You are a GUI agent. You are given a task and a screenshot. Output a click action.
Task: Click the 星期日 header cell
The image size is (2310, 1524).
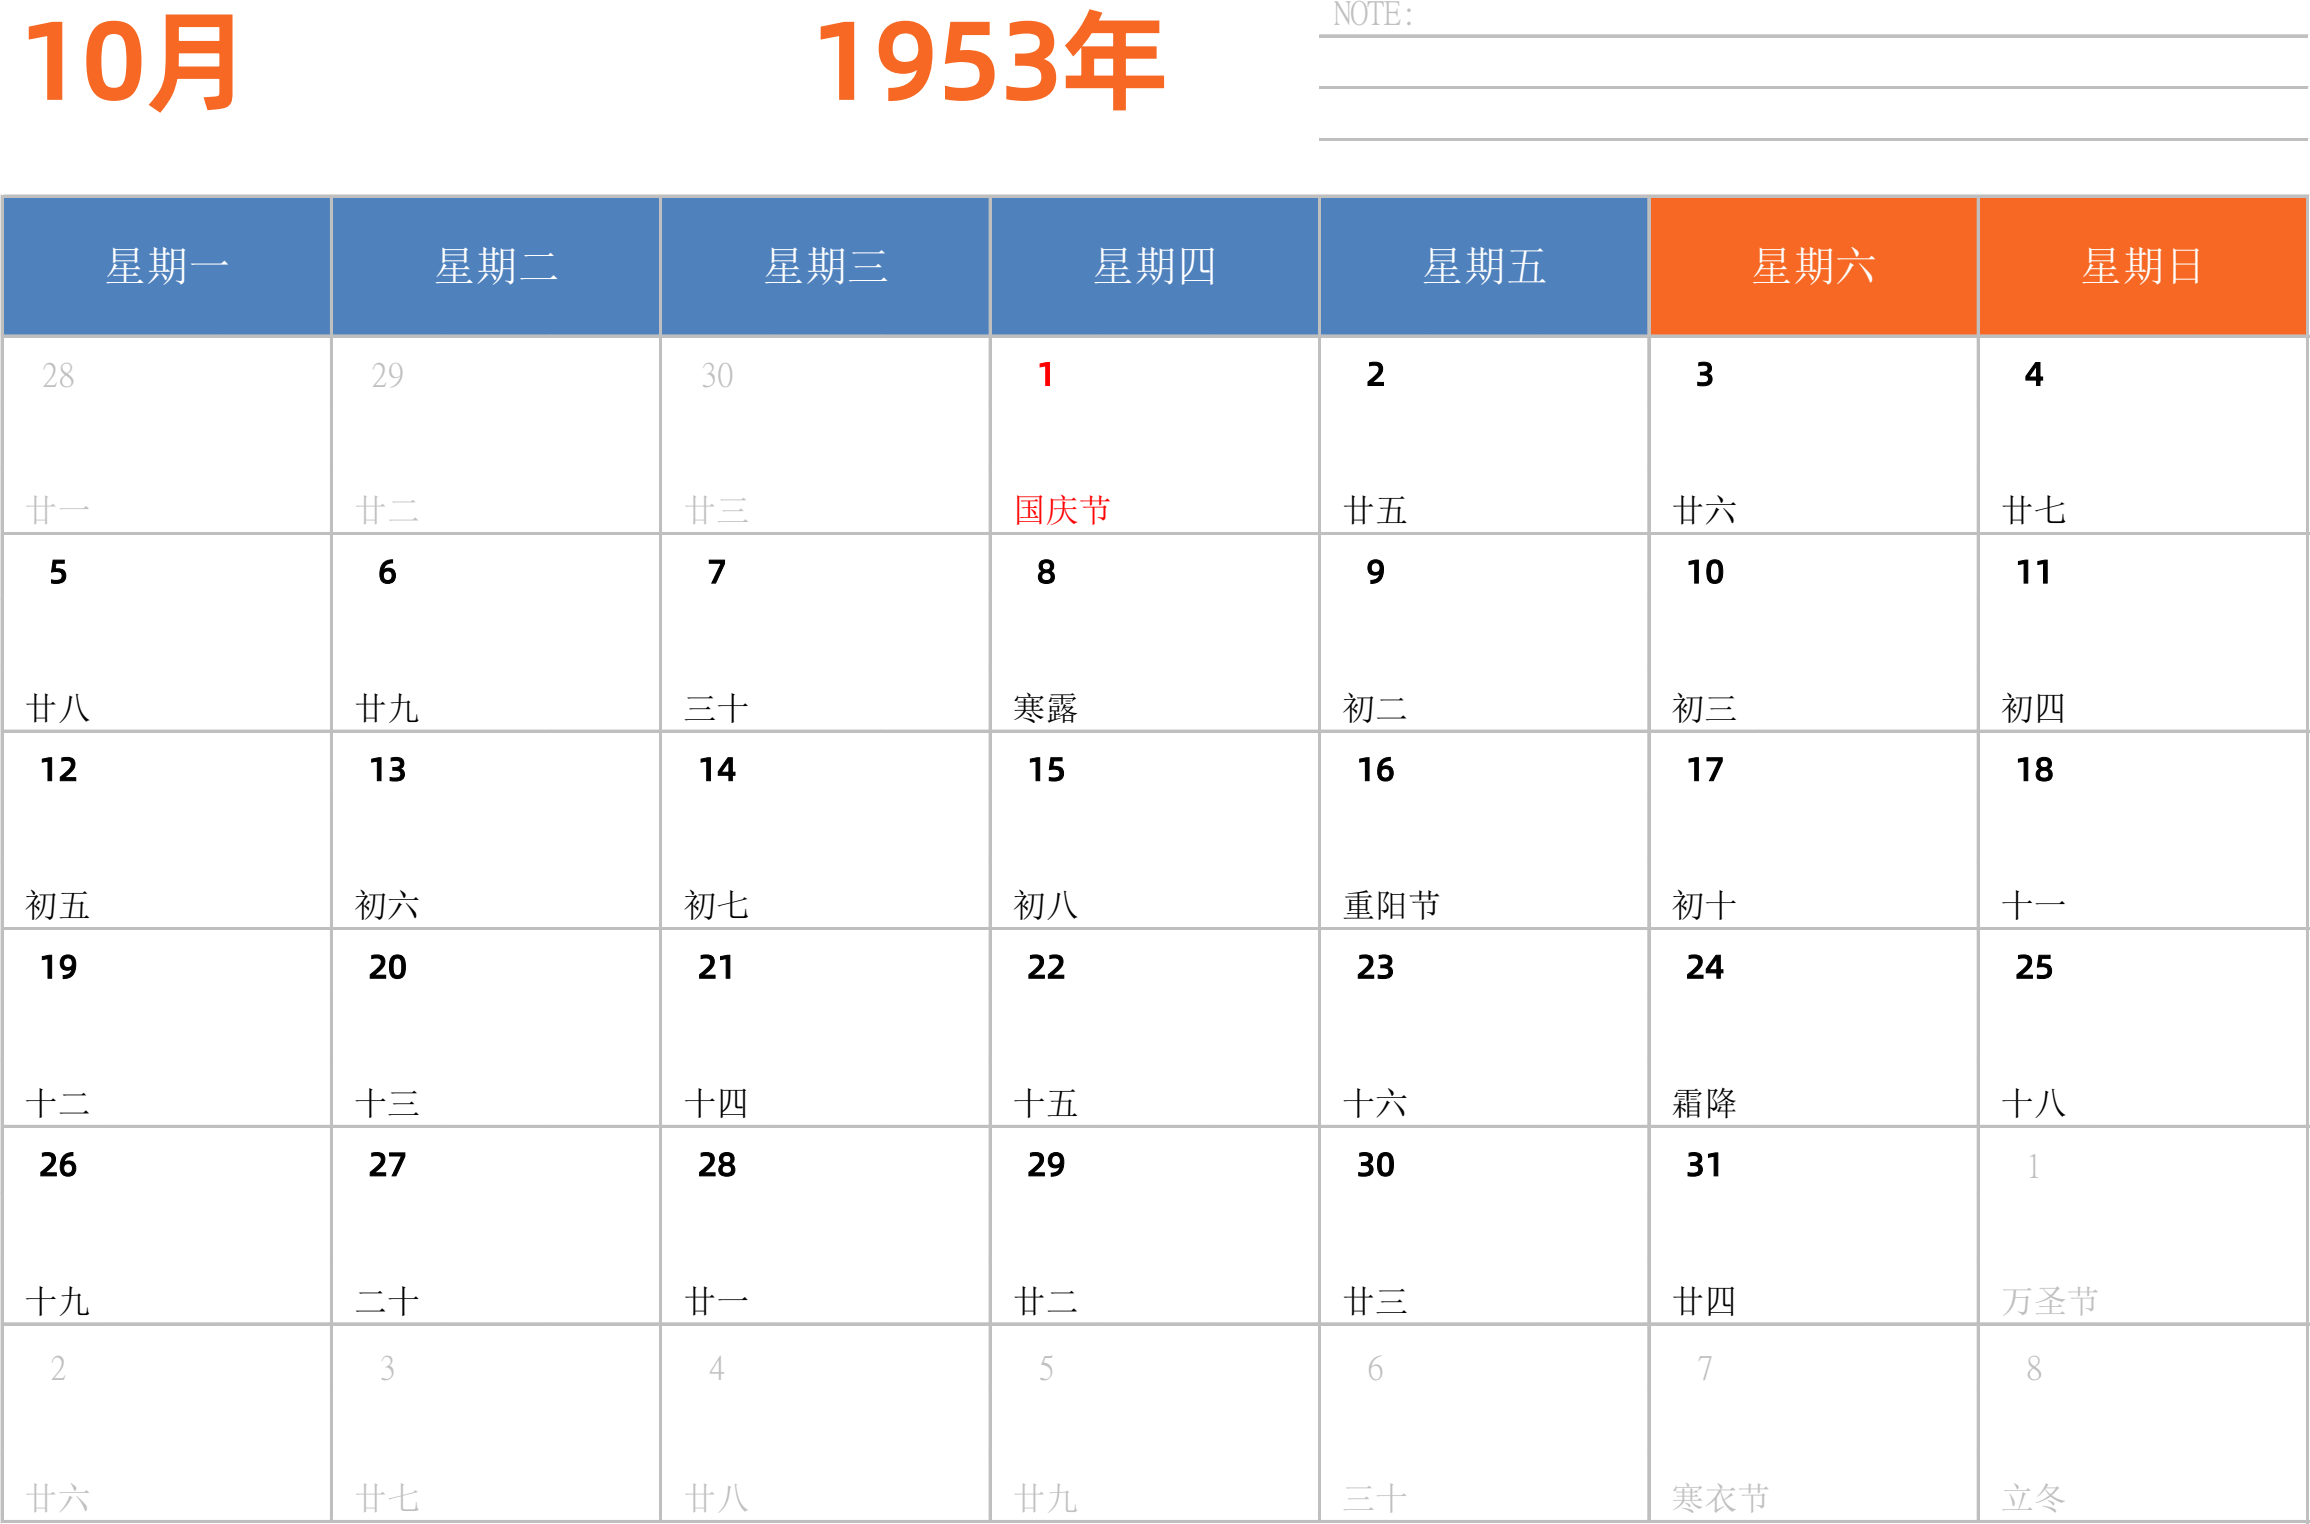pyautogui.click(x=2142, y=267)
